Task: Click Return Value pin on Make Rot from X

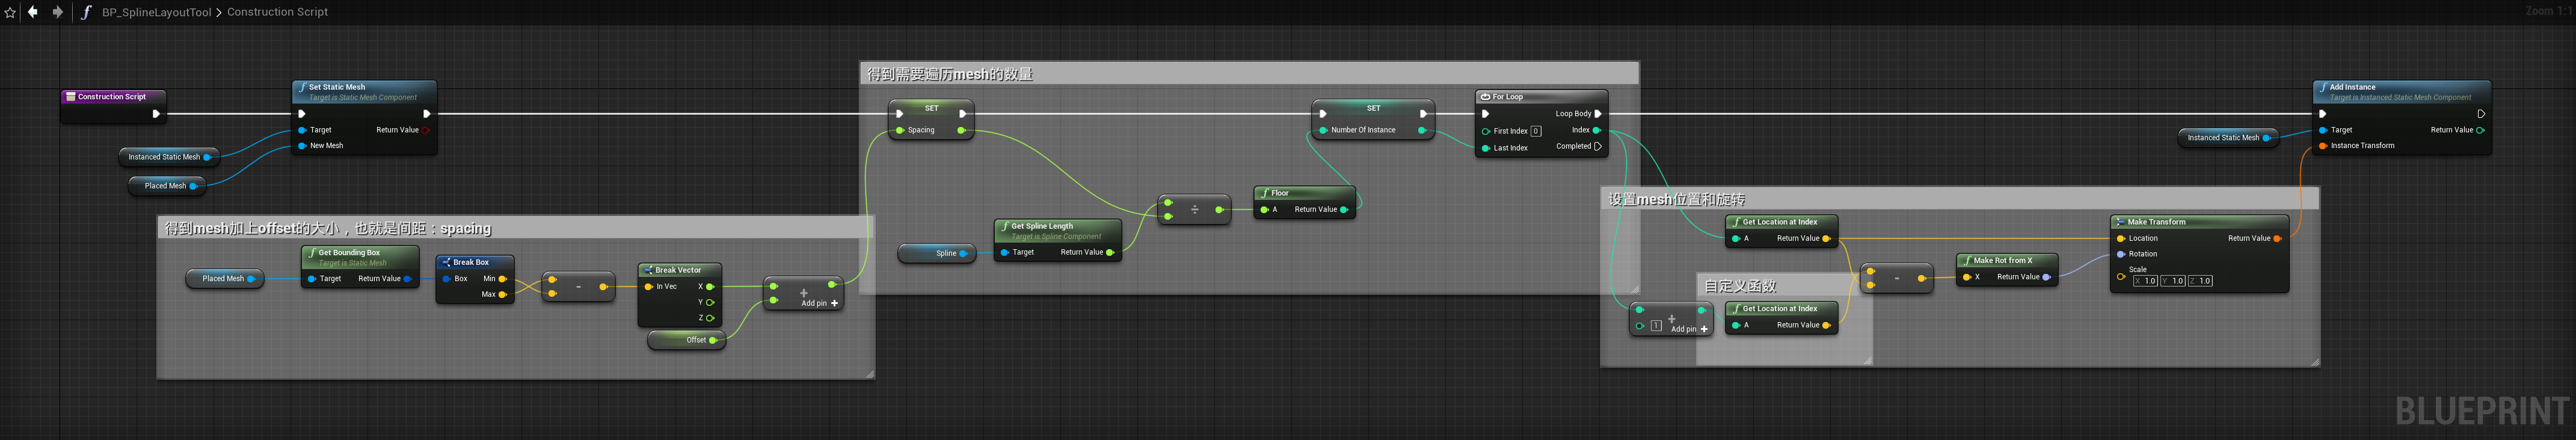Action: [2046, 277]
